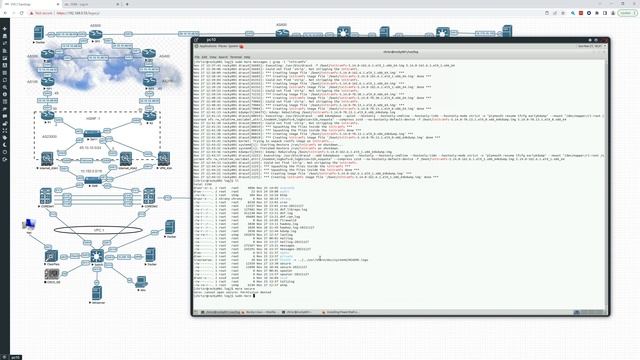Reload the page with the browser refresh button
Image resolution: width=640 pixels, height=360 pixels.
coord(22,13)
